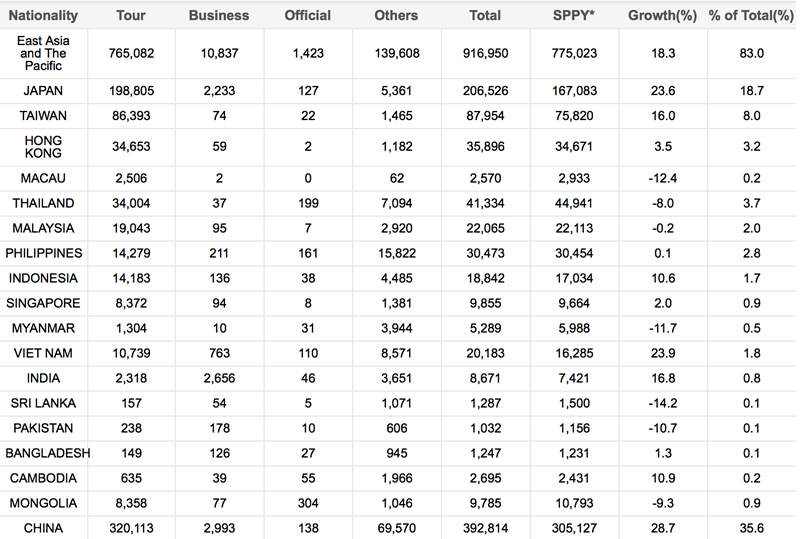Click the SRI LANKA row label

[x=43, y=403]
